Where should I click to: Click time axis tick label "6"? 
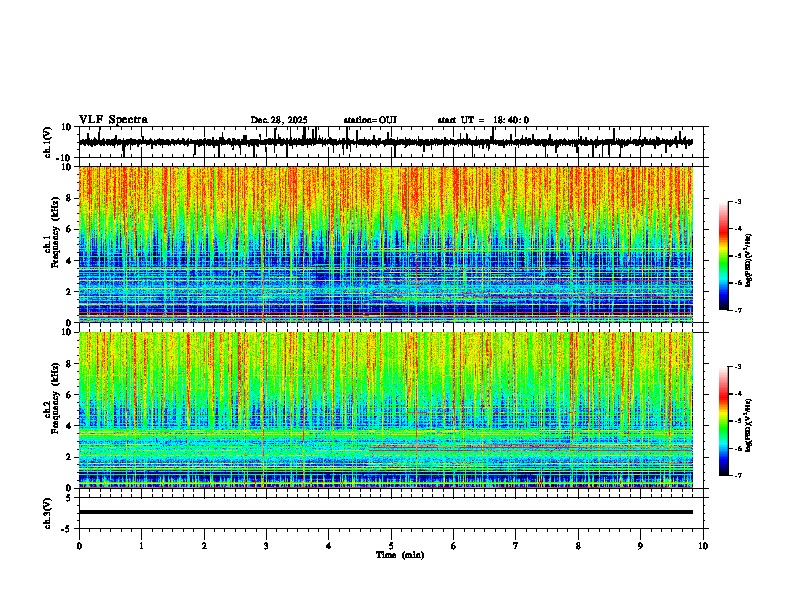(x=454, y=546)
